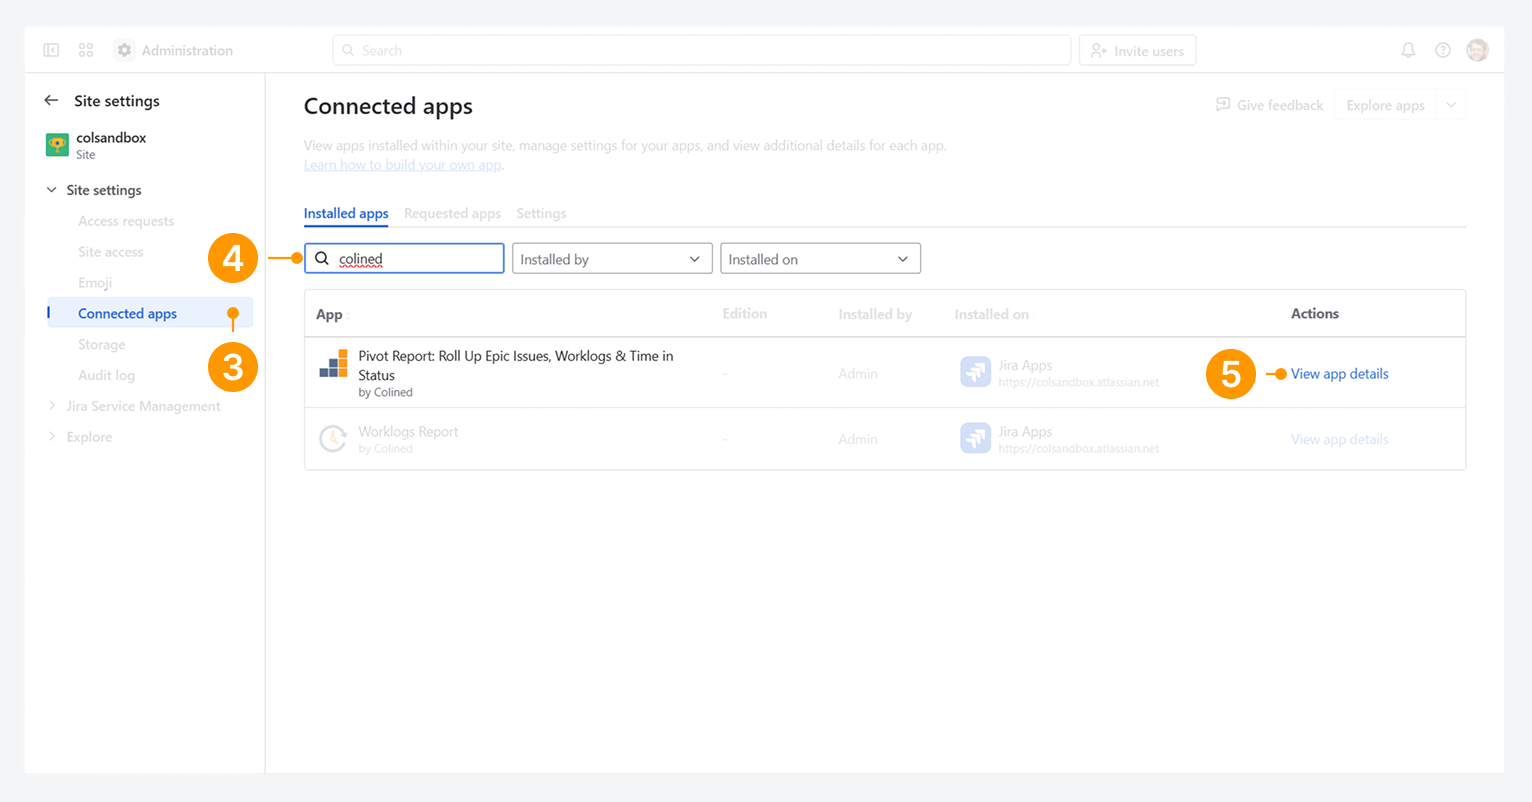Click the Installed on column header
This screenshot has width=1532, height=802.
coord(991,314)
